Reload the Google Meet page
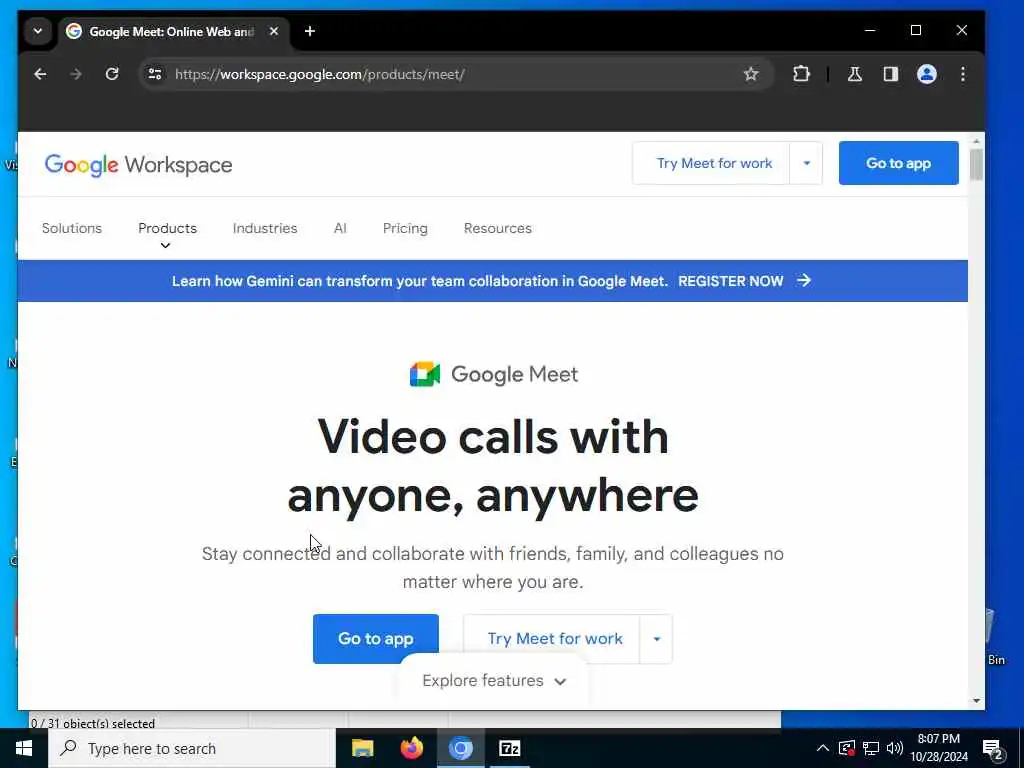Screen dimensions: 1024x768 pyautogui.click(x=112, y=74)
